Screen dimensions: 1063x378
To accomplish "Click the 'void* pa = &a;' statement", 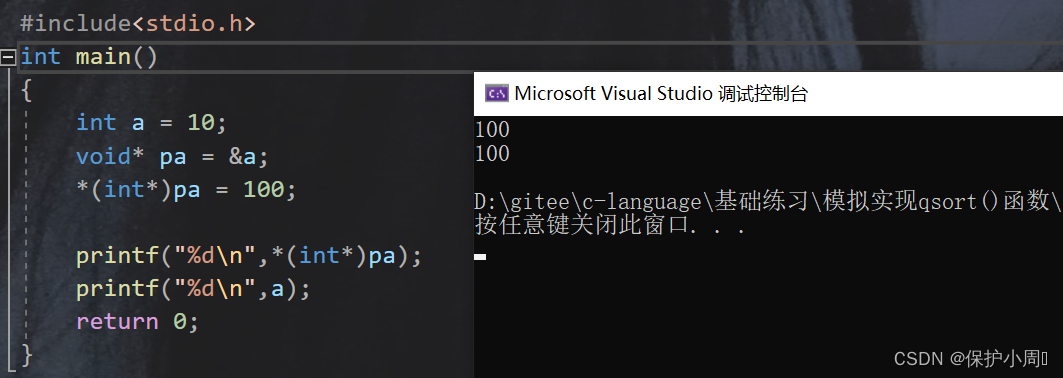I will point(172,156).
